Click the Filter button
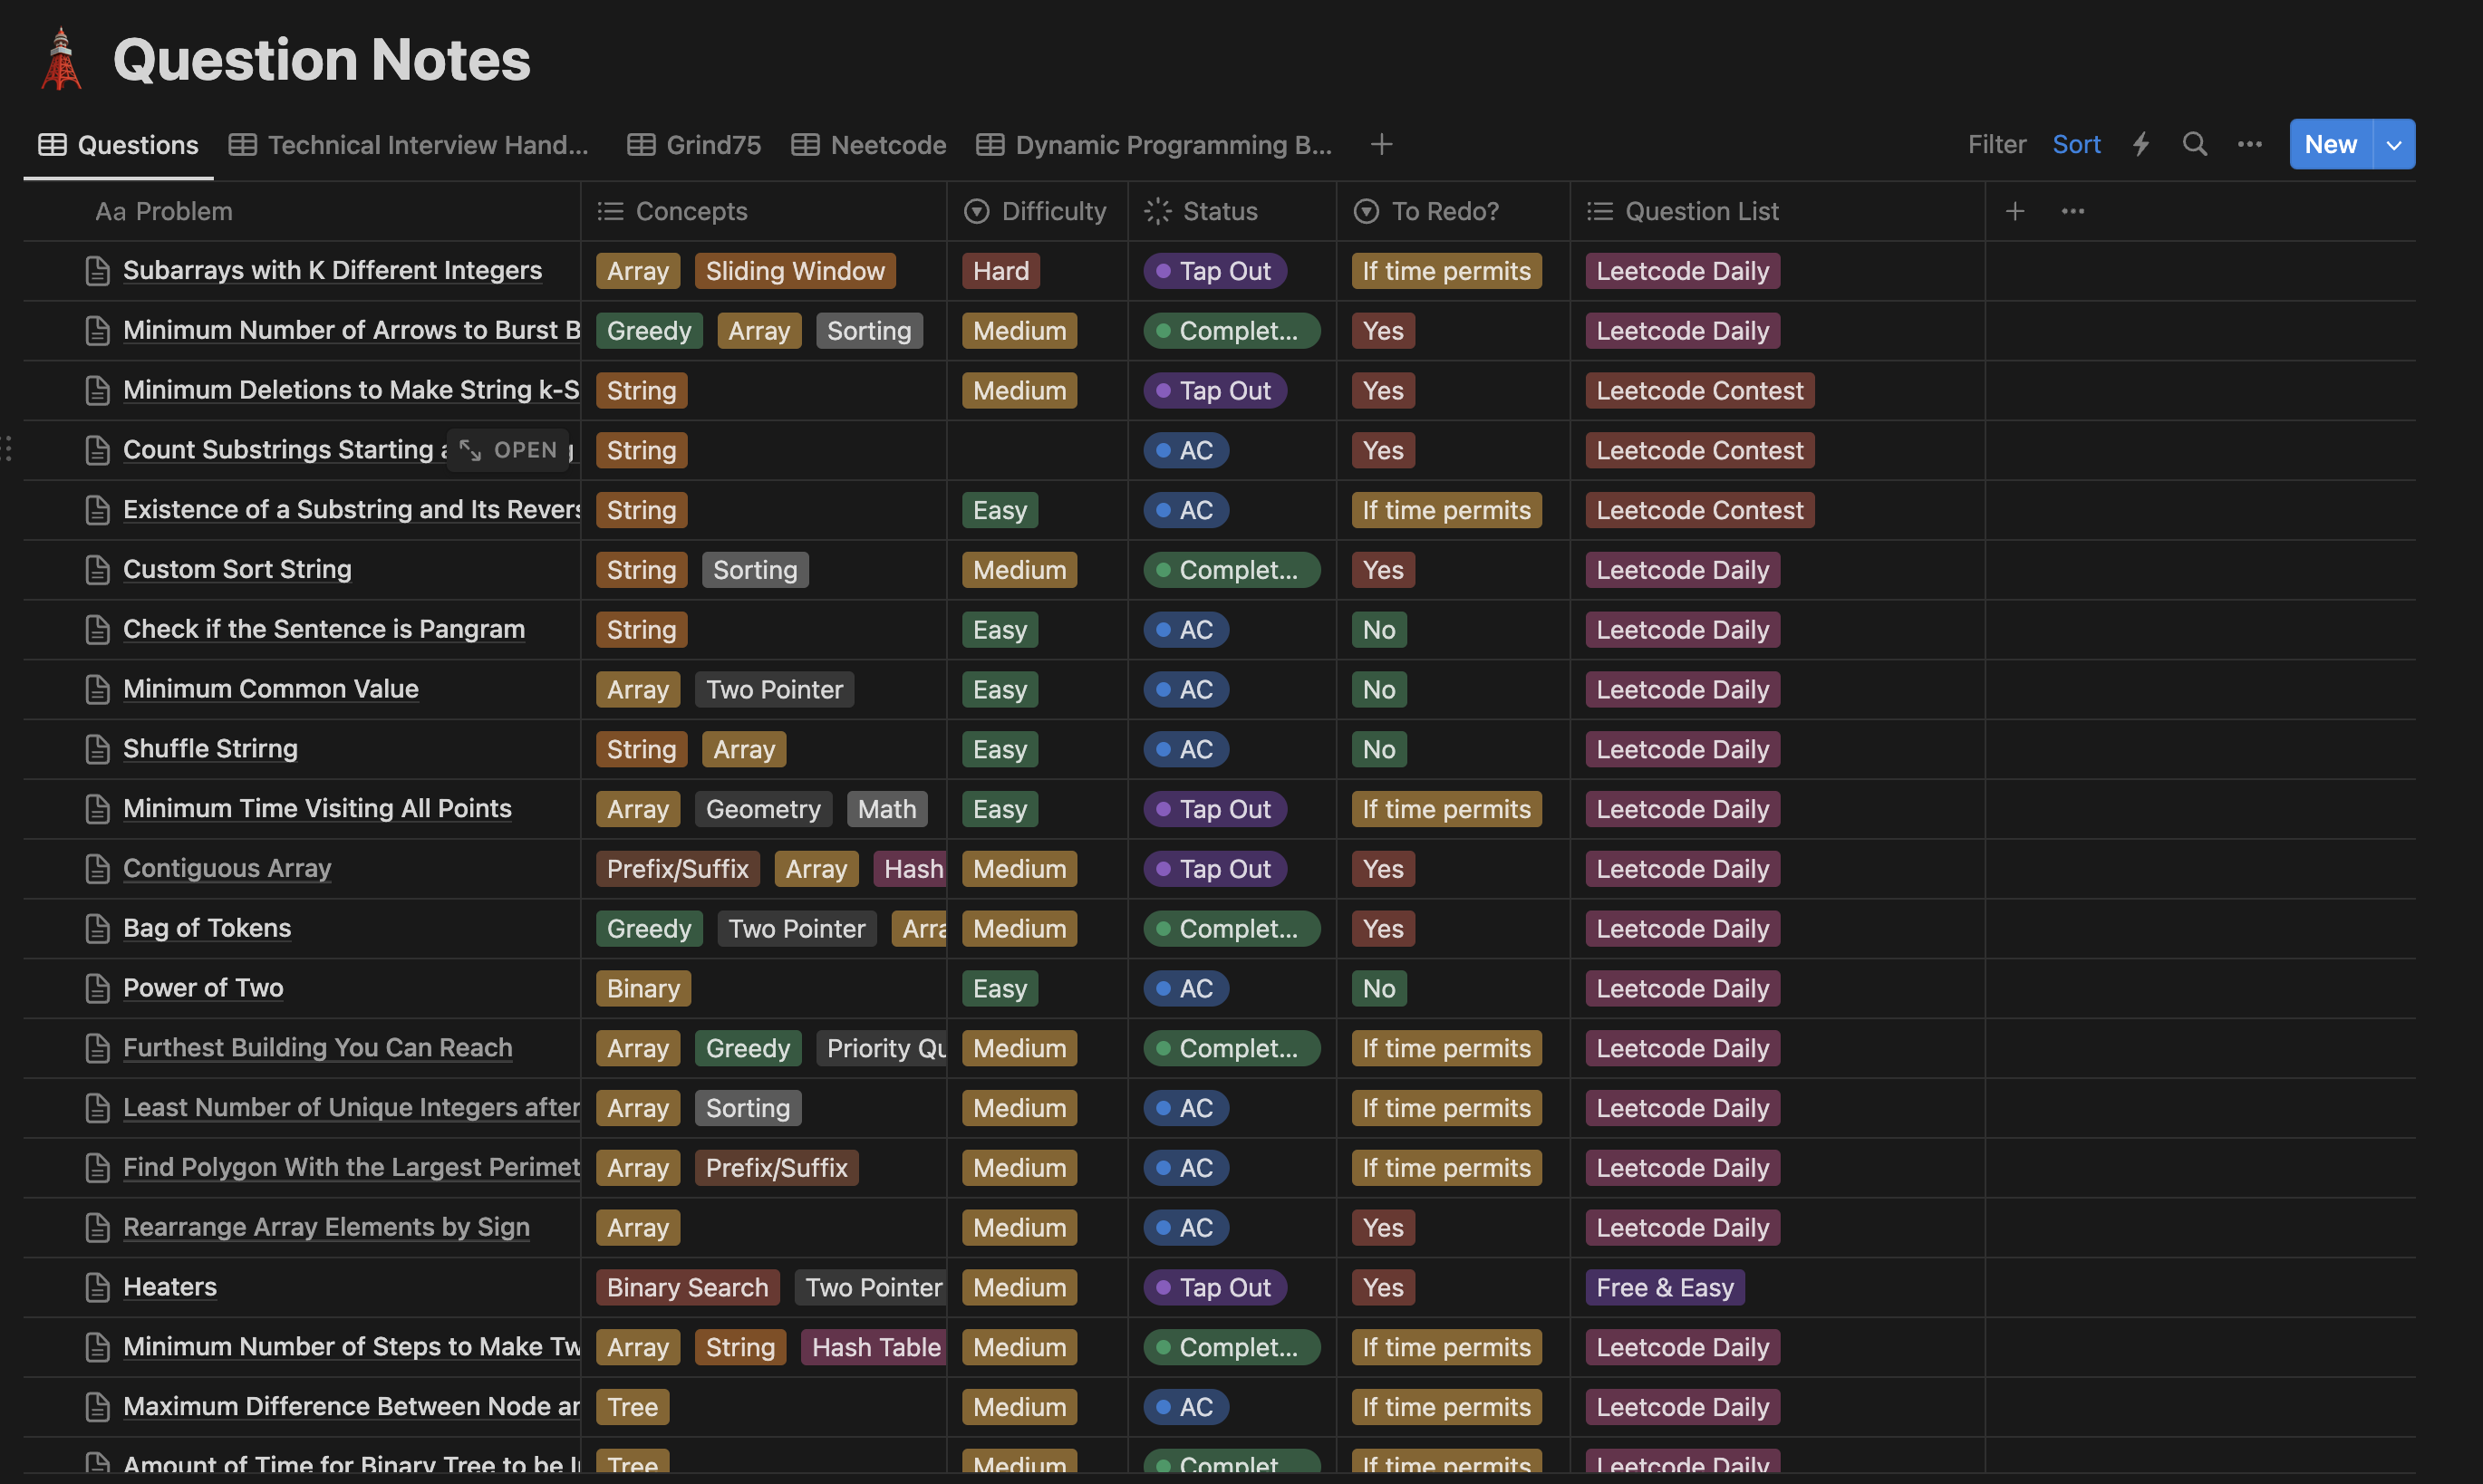 point(1997,144)
